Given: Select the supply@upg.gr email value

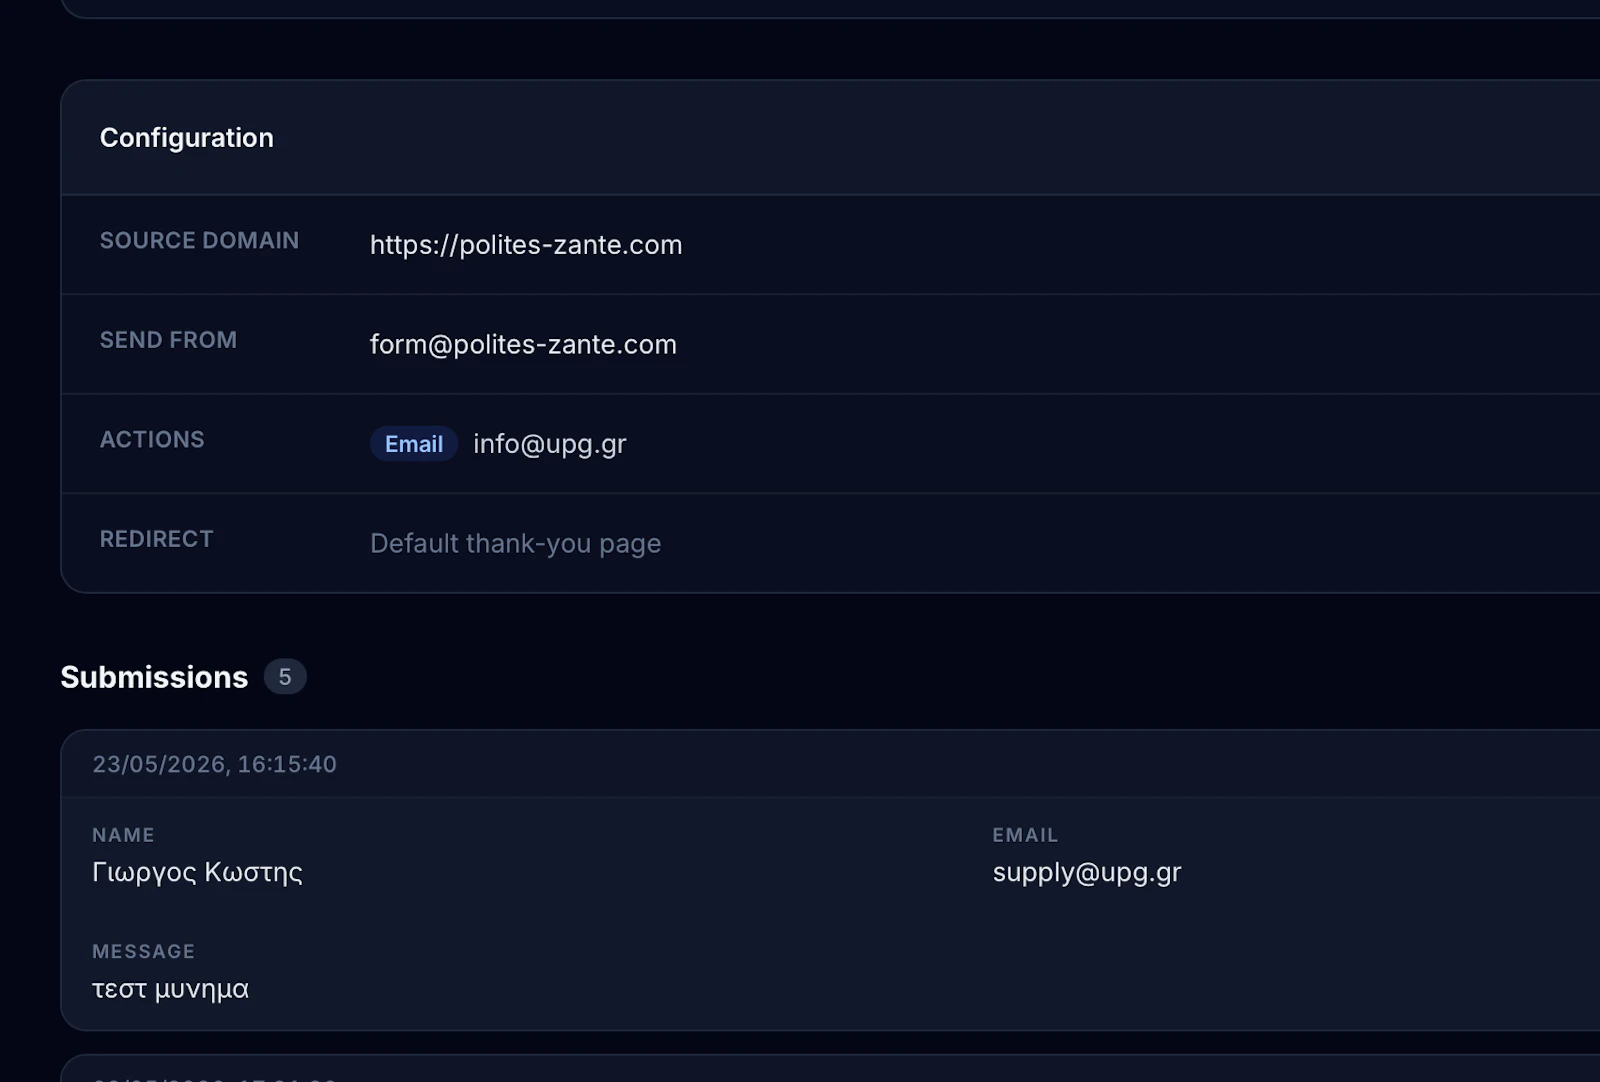Looking at the screenshot, I should [x=1086, y=873].
